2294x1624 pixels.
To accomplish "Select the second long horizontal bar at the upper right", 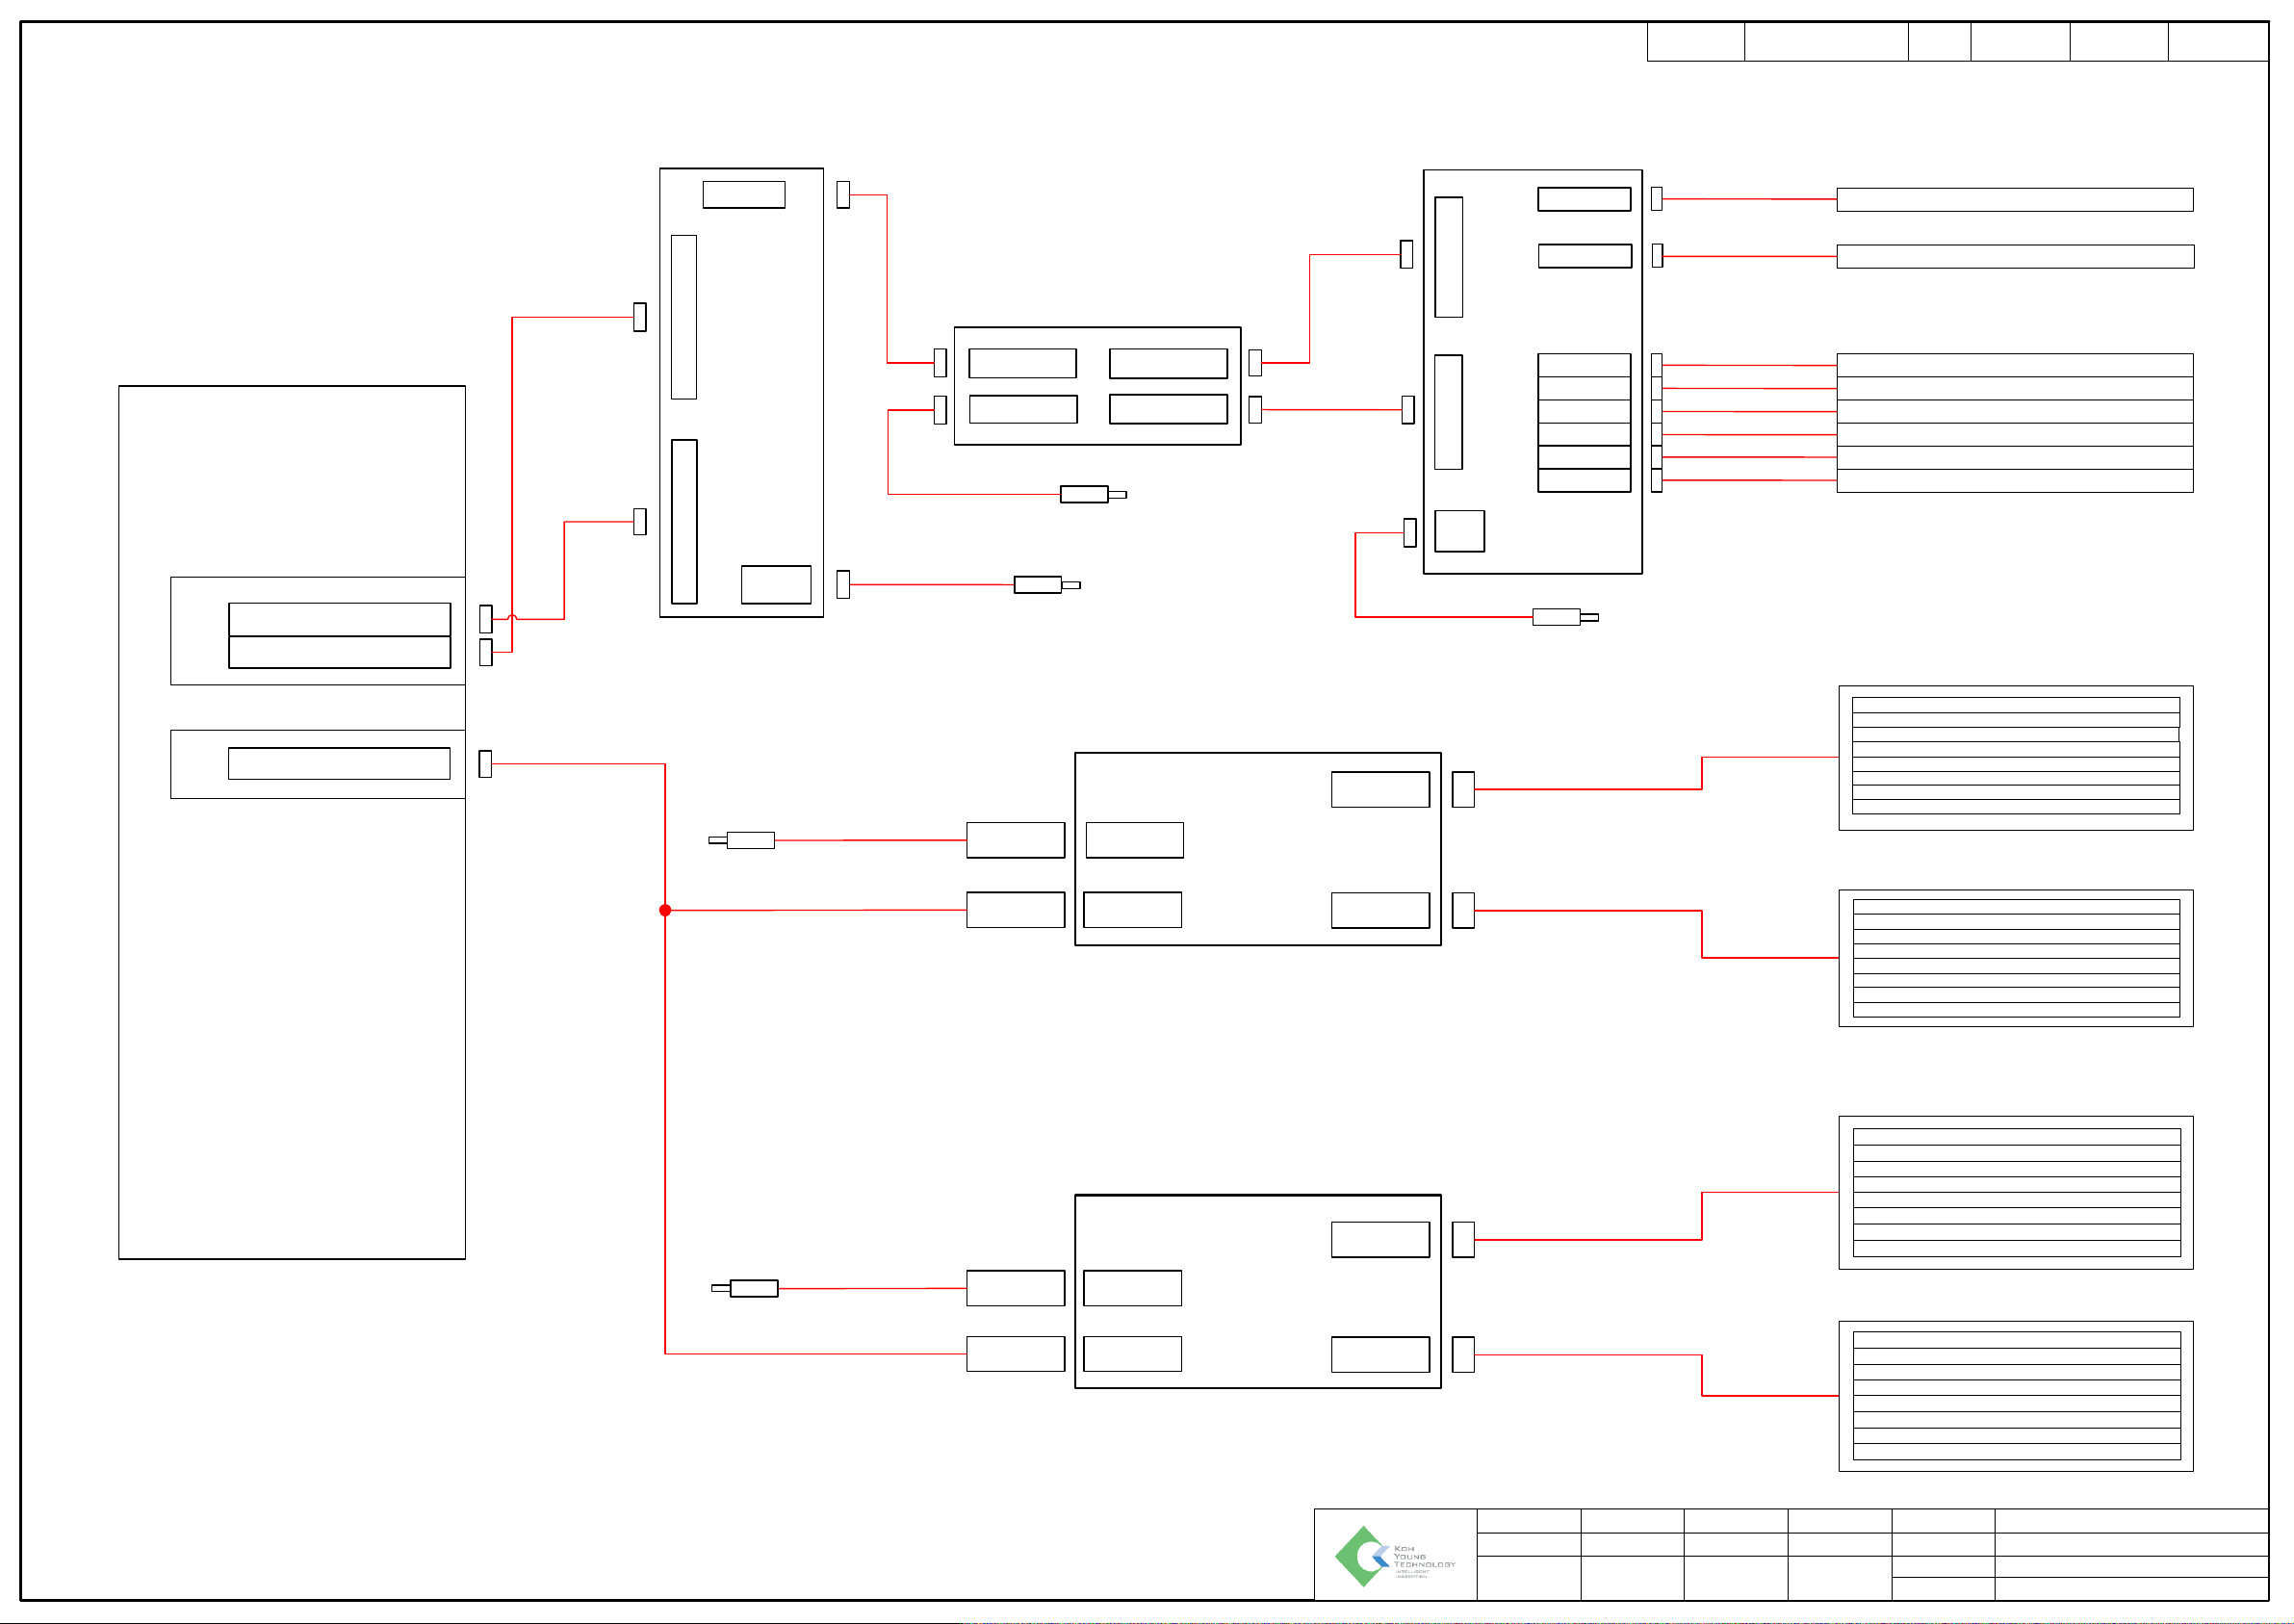I will pyautogui.click(x=2014, y=257).
